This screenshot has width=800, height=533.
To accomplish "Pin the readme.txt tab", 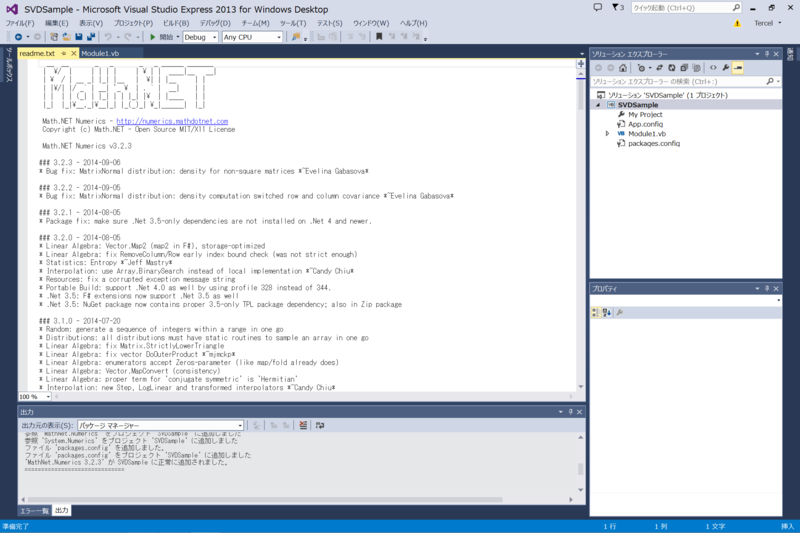I will (64, 53).
